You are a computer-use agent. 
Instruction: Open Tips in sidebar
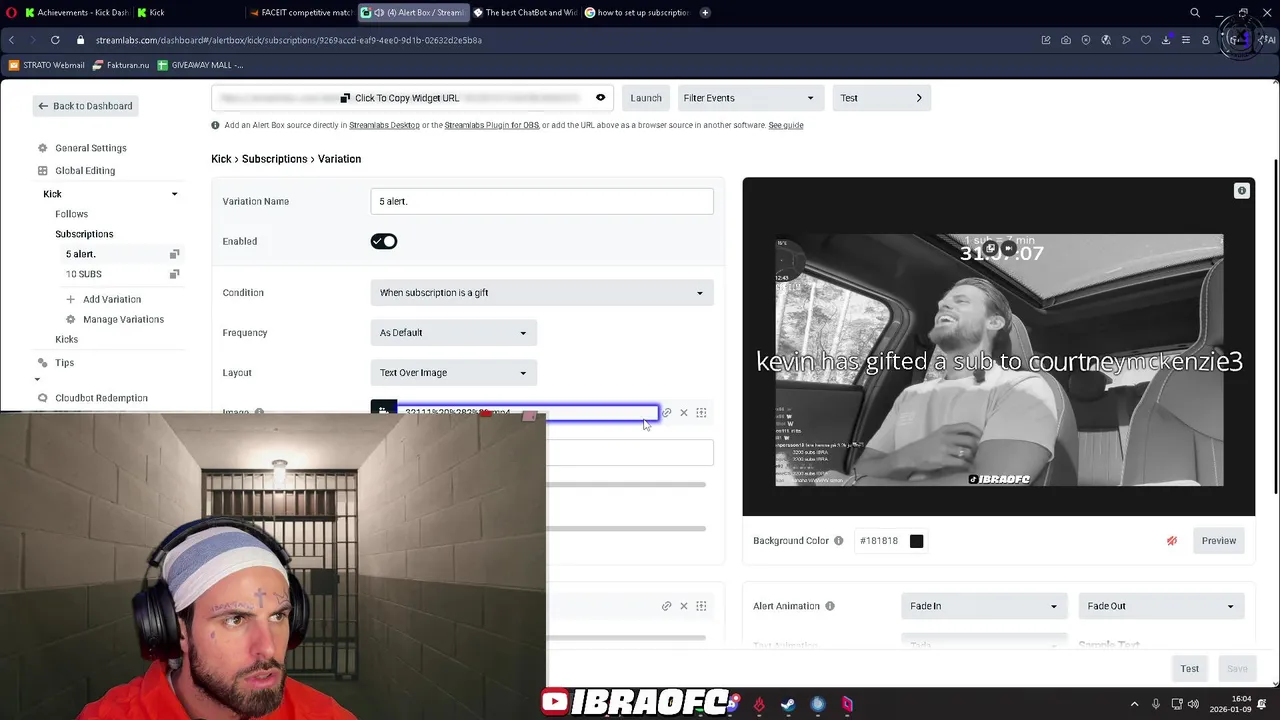(x=64, y=363)
